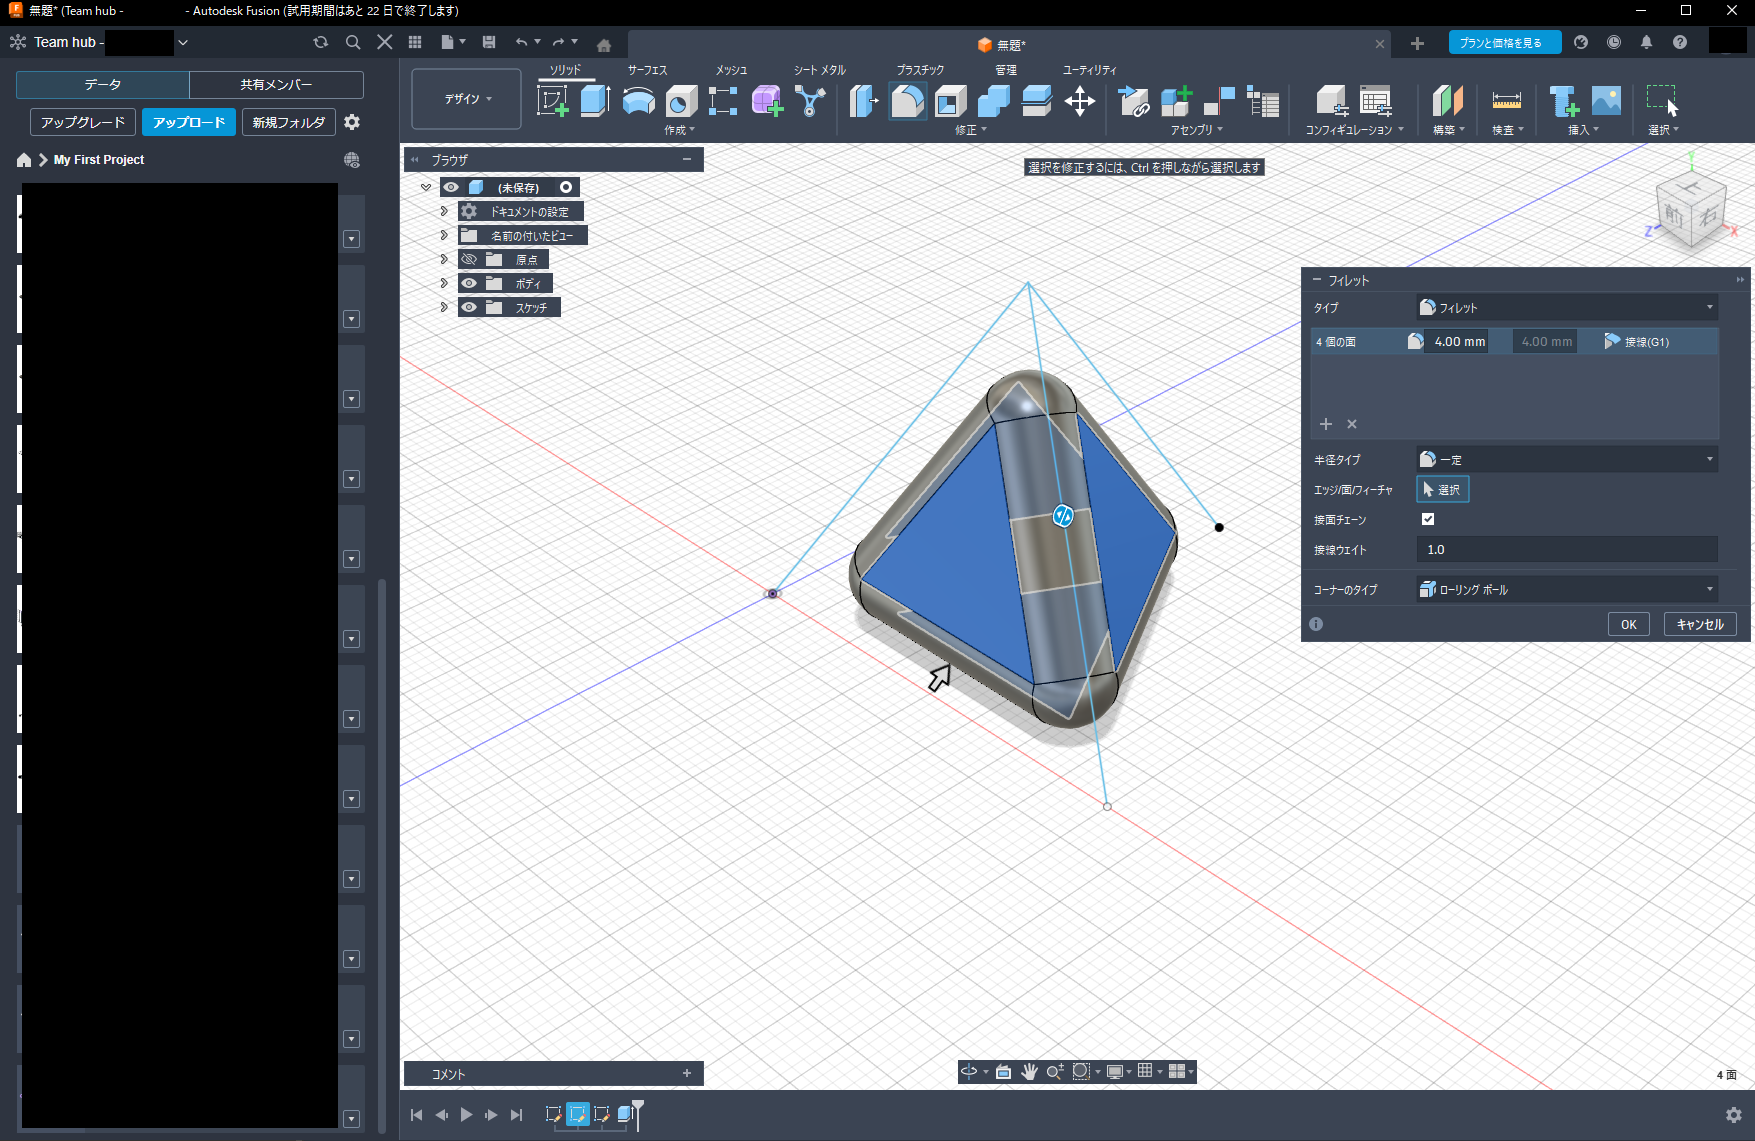1755x1141 pixels.
Task: Select the Fillet tool in toolbar
Action: pos(907,101)
